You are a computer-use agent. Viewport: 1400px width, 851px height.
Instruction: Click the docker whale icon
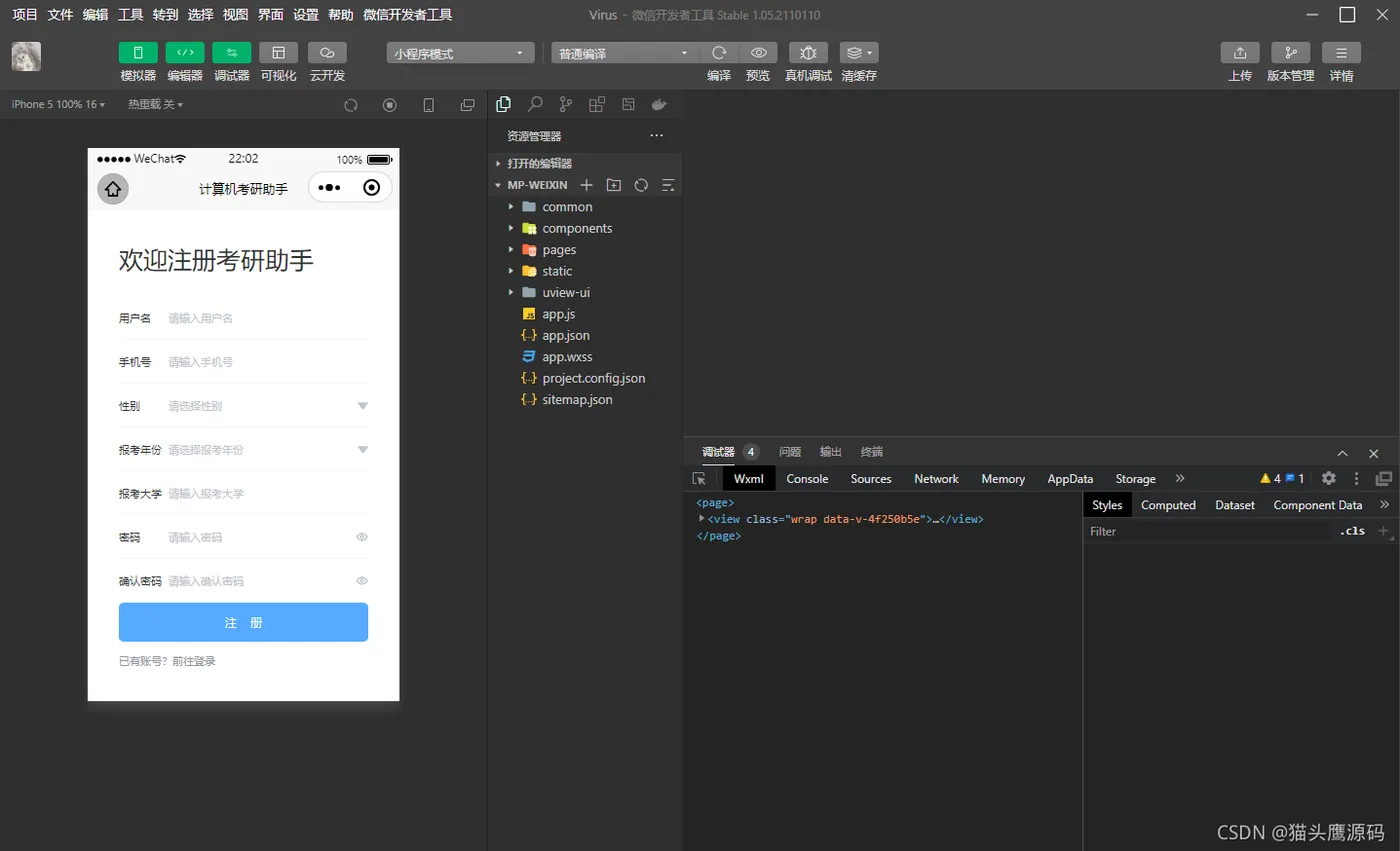coord(658,104)
